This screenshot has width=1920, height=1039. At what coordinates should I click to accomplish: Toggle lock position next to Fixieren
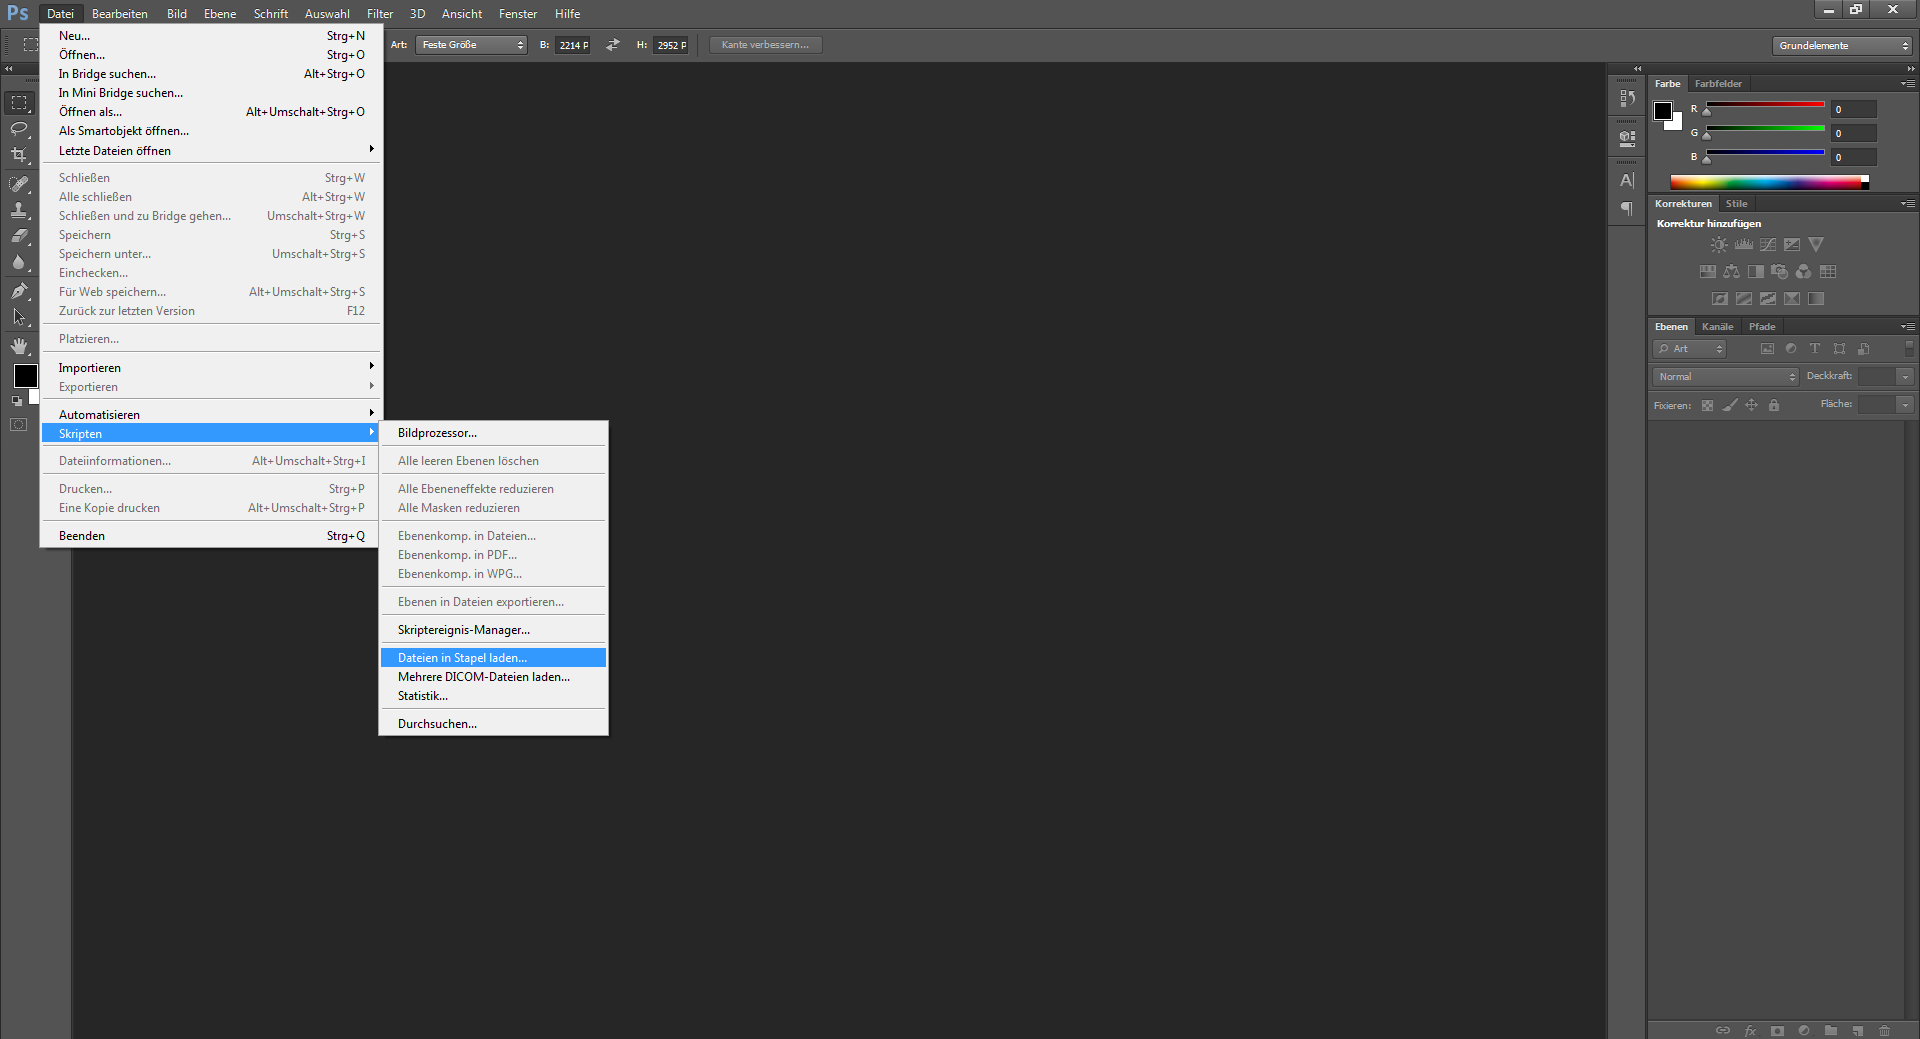click(1751, 405)
